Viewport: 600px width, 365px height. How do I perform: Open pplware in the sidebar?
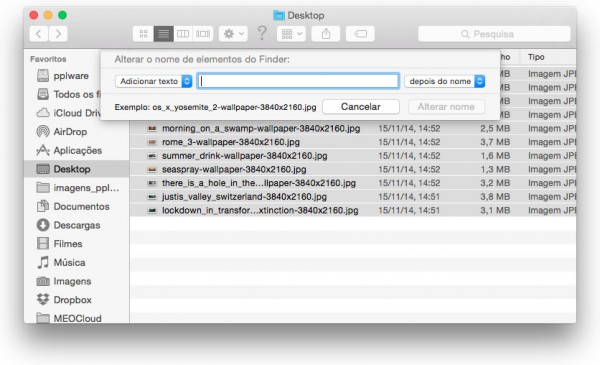click(x=71, y=76)
